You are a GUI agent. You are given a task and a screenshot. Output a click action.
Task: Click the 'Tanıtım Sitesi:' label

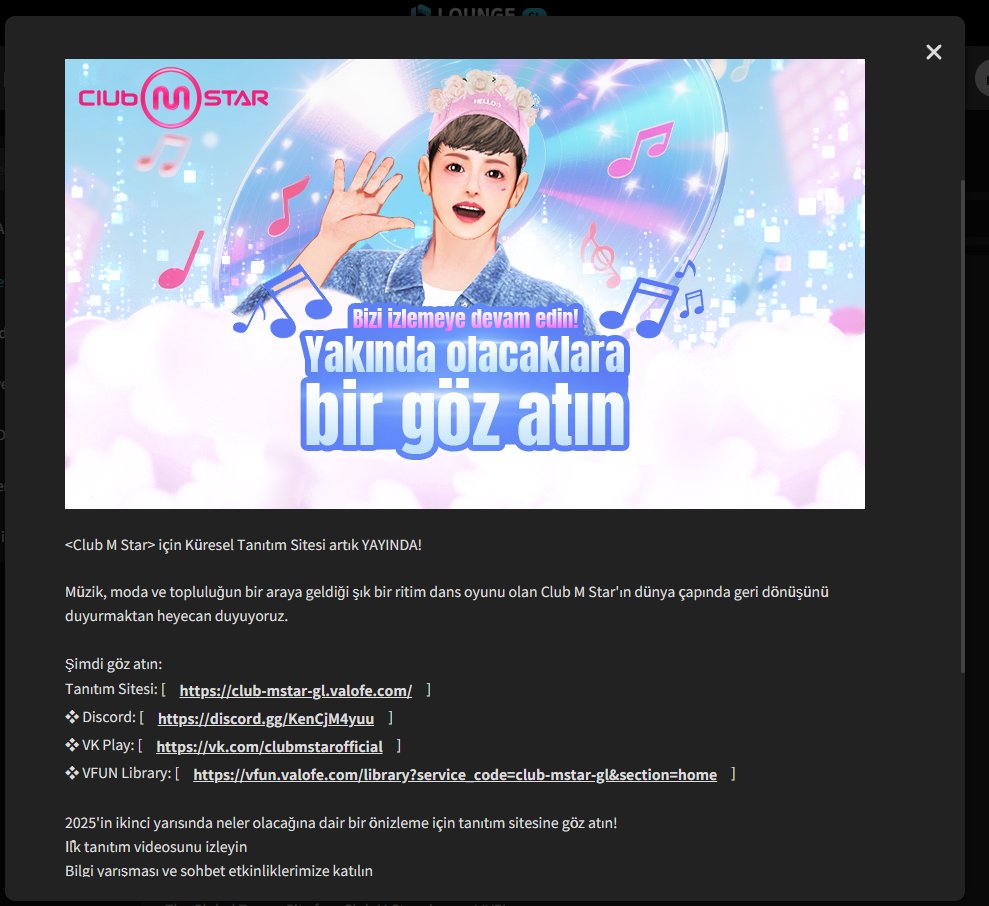coord(111,689)
